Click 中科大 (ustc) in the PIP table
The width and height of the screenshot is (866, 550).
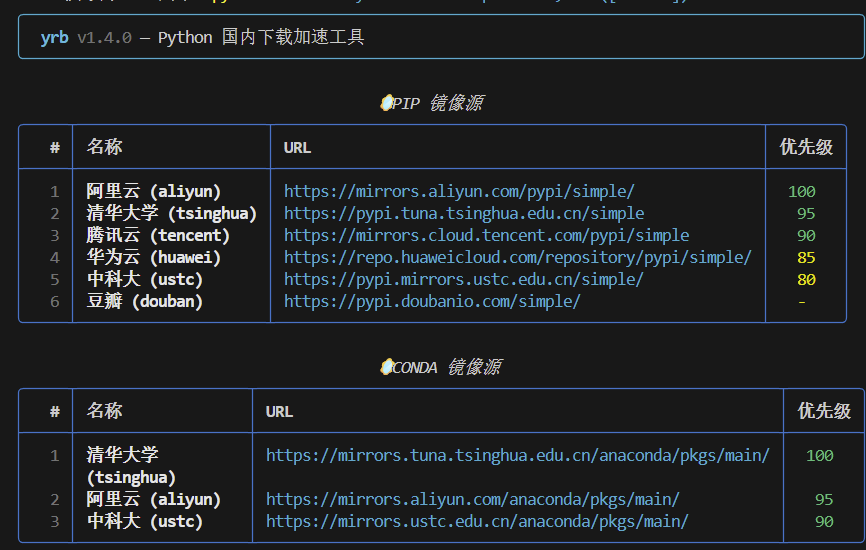click(145, 280)
